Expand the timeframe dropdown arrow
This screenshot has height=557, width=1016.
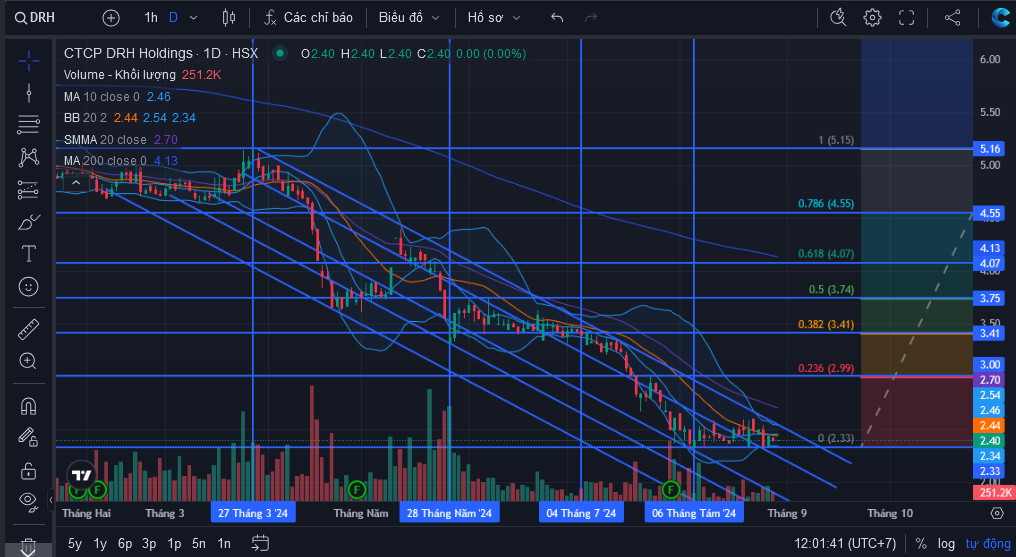193,17
